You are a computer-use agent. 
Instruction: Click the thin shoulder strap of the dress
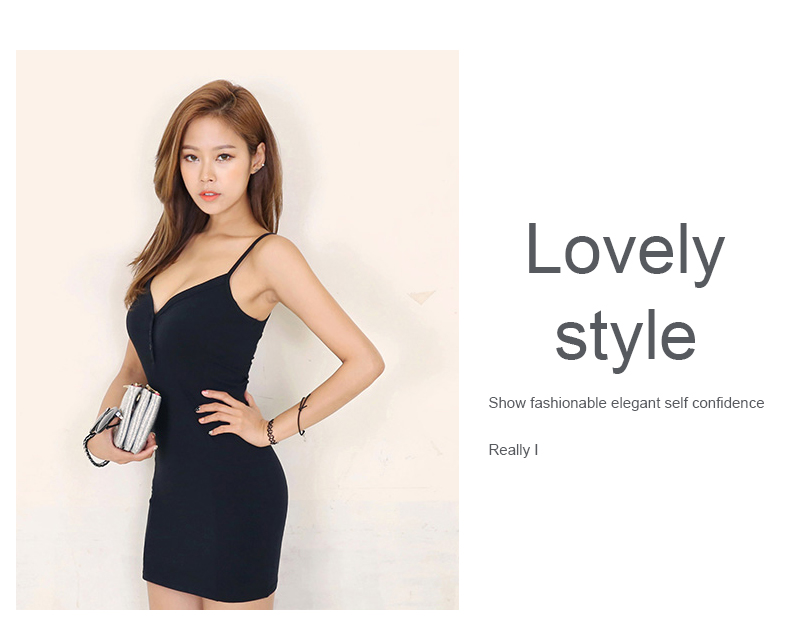(250, 254)
